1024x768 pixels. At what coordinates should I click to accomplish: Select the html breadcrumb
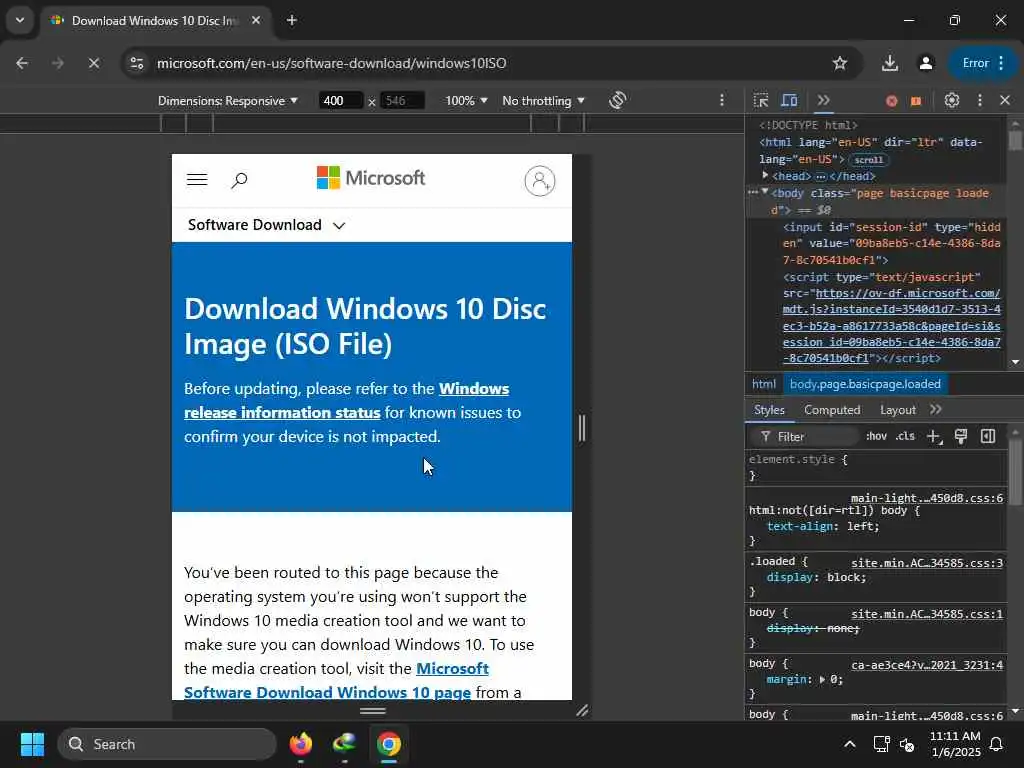[x=763, y=384]
